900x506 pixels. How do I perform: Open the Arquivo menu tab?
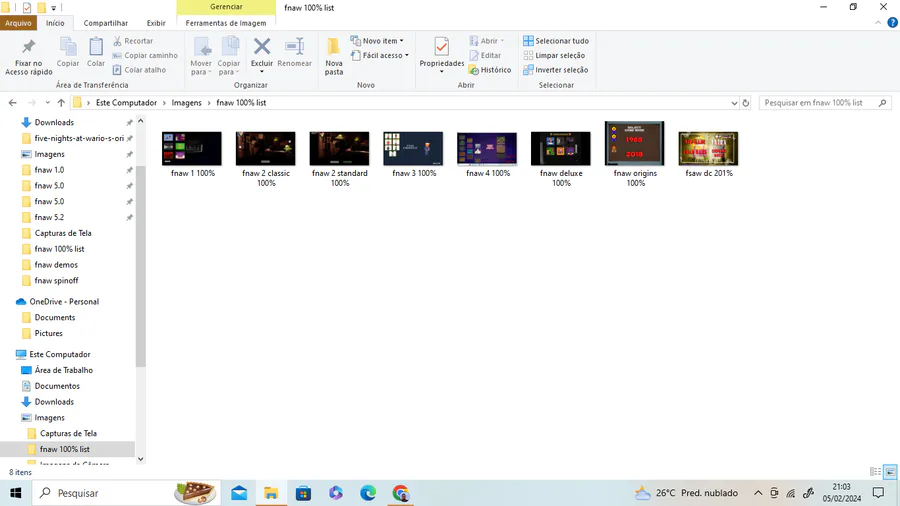point(18,23)
